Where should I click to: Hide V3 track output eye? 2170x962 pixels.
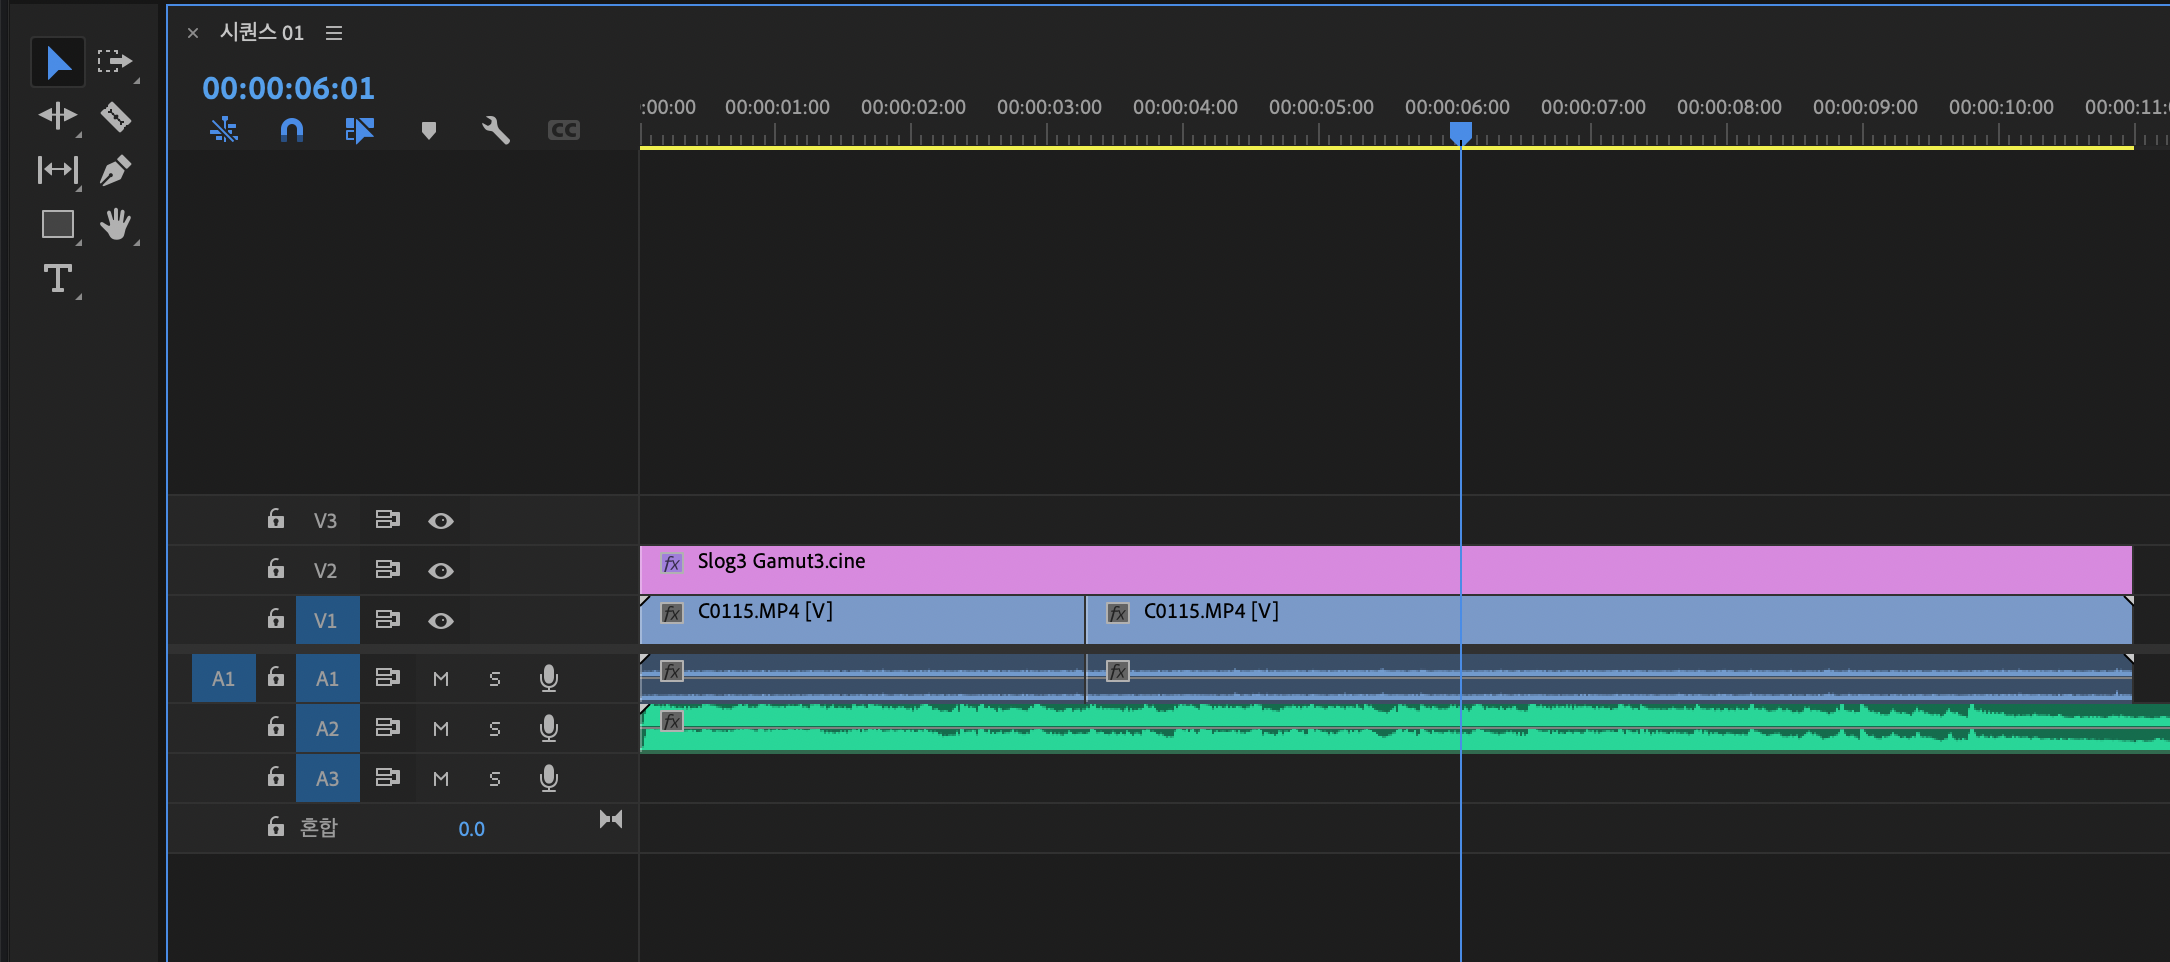[x=441, y=521]
